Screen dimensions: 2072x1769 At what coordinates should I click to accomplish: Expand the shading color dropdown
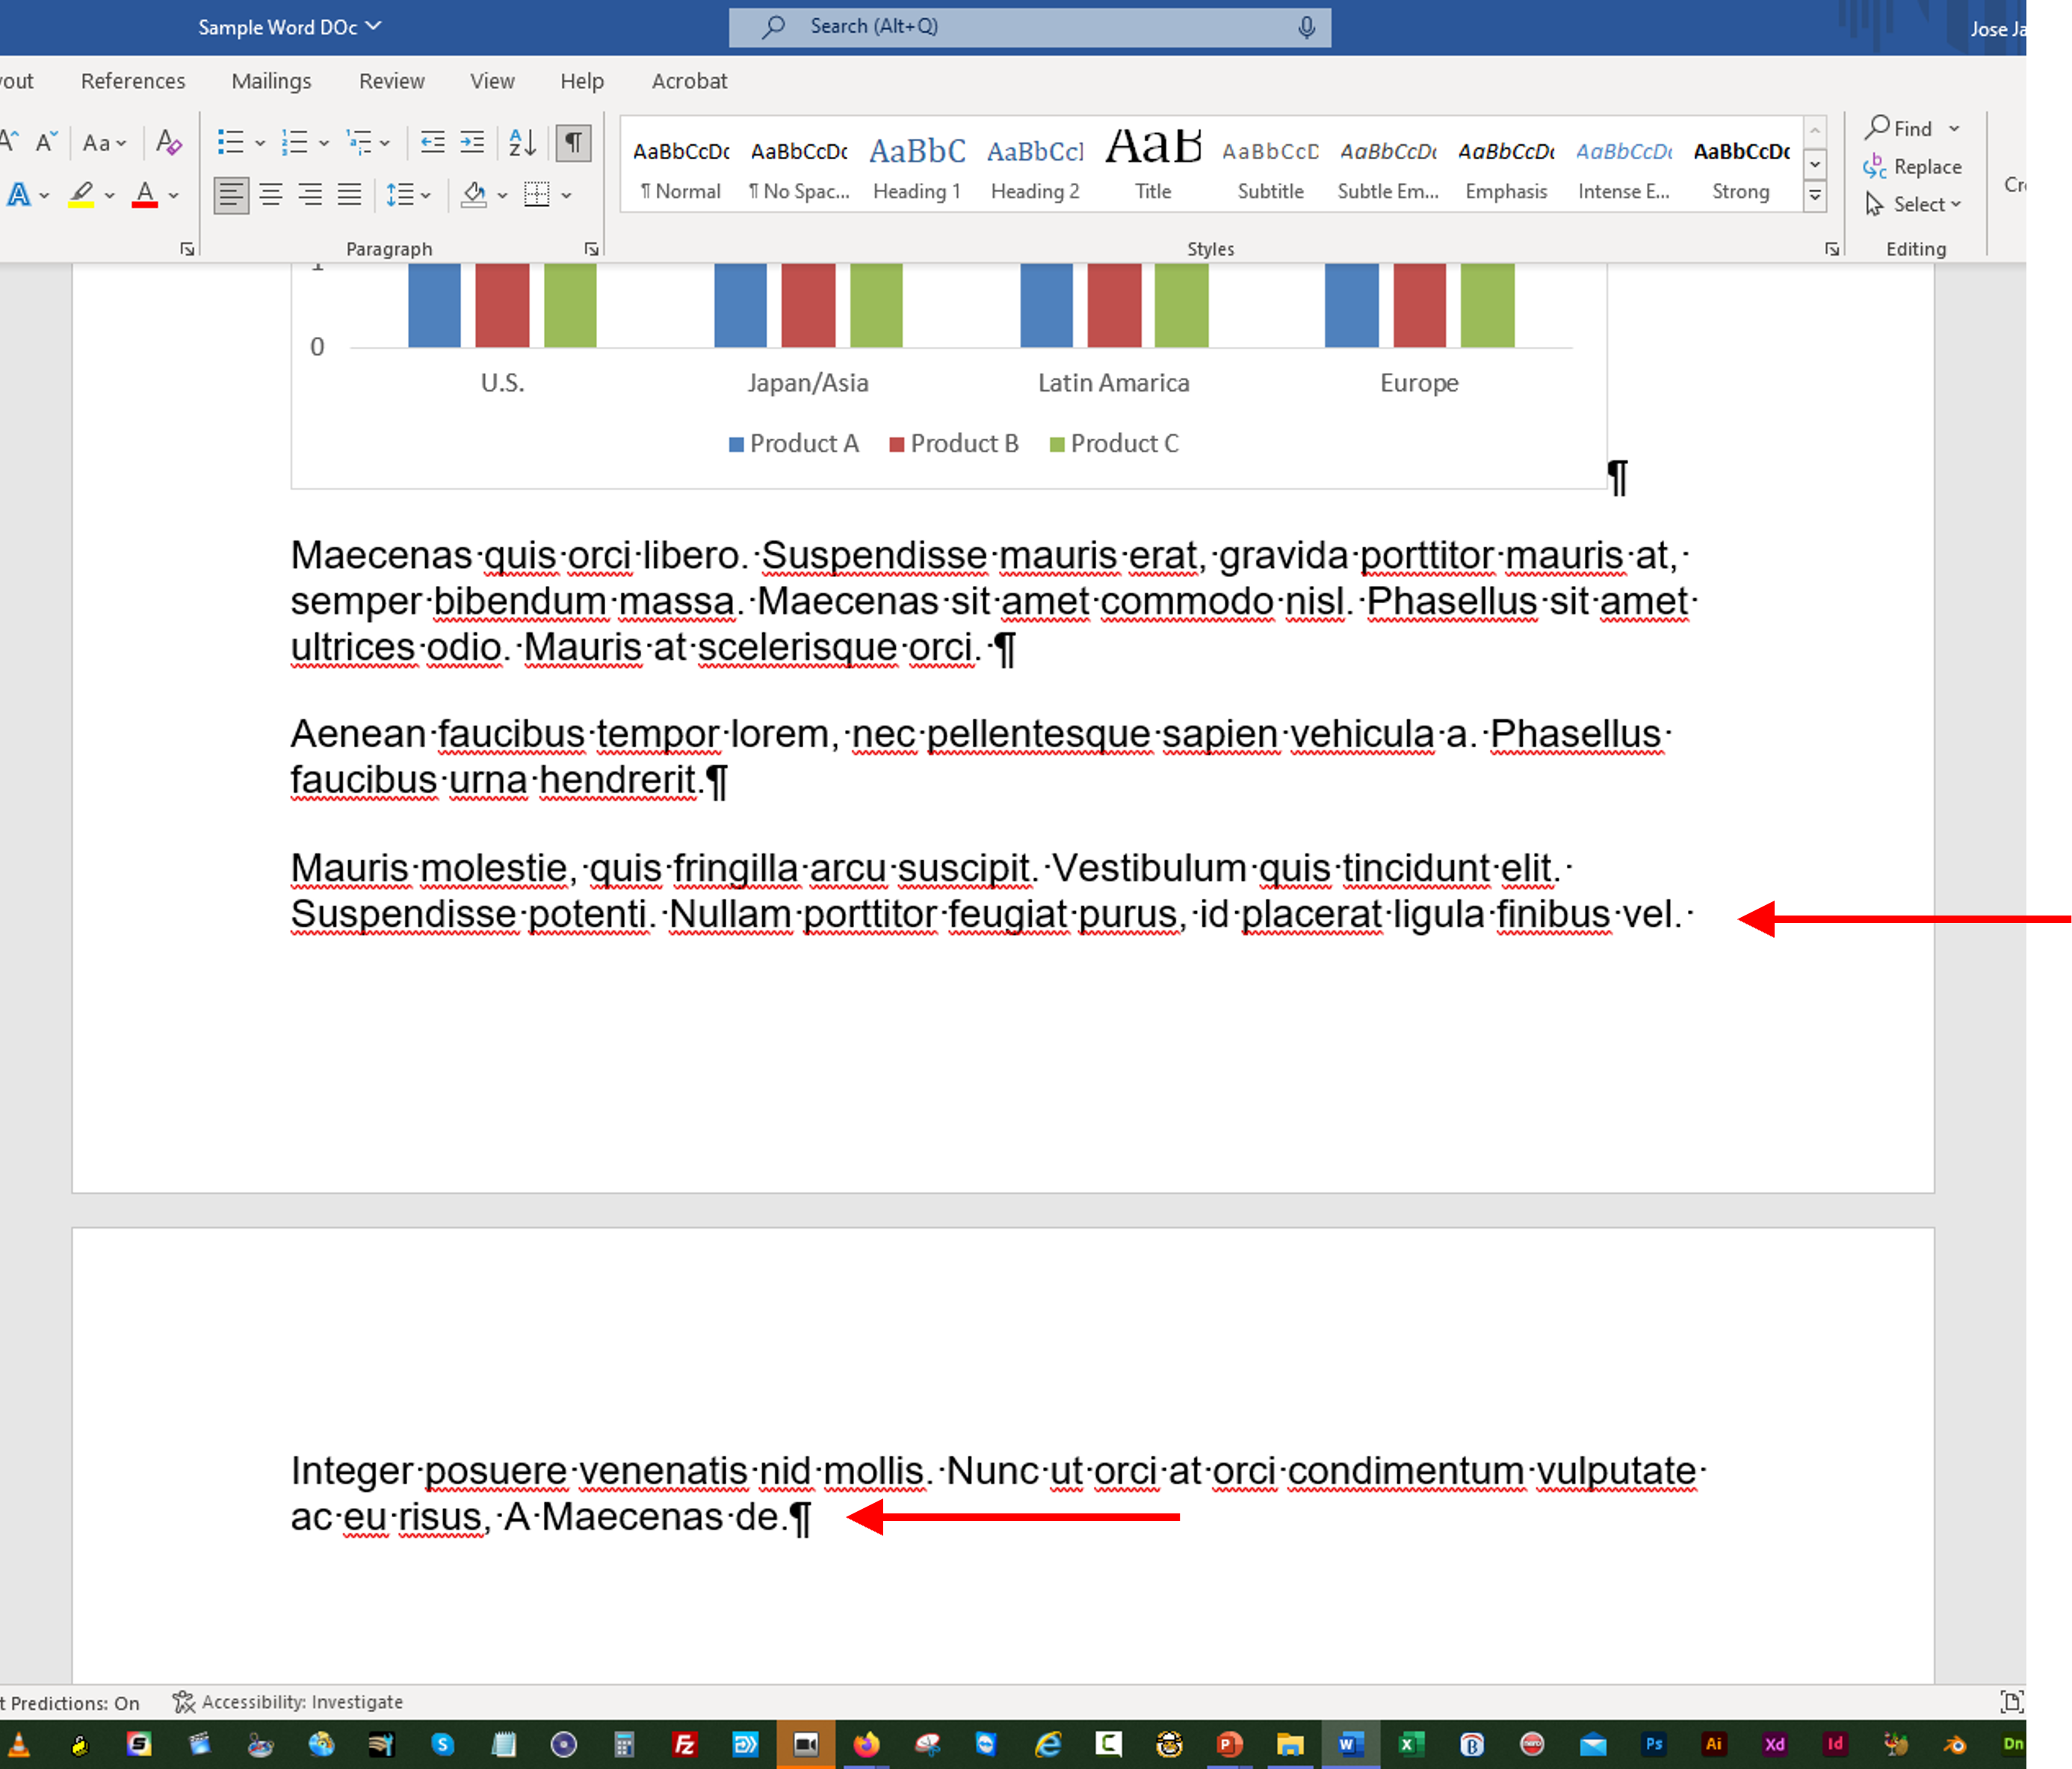click(x=502, y=196)
